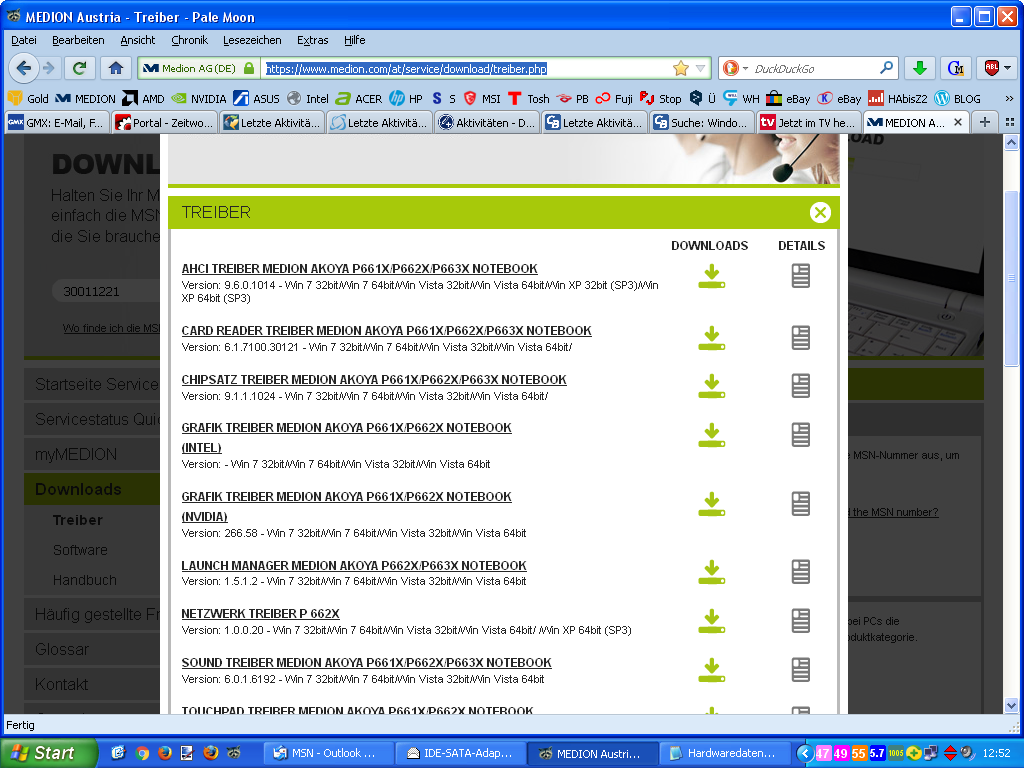
Task: Switch to the Portal - Zeitwo... tab
Action: coord(164,122)
